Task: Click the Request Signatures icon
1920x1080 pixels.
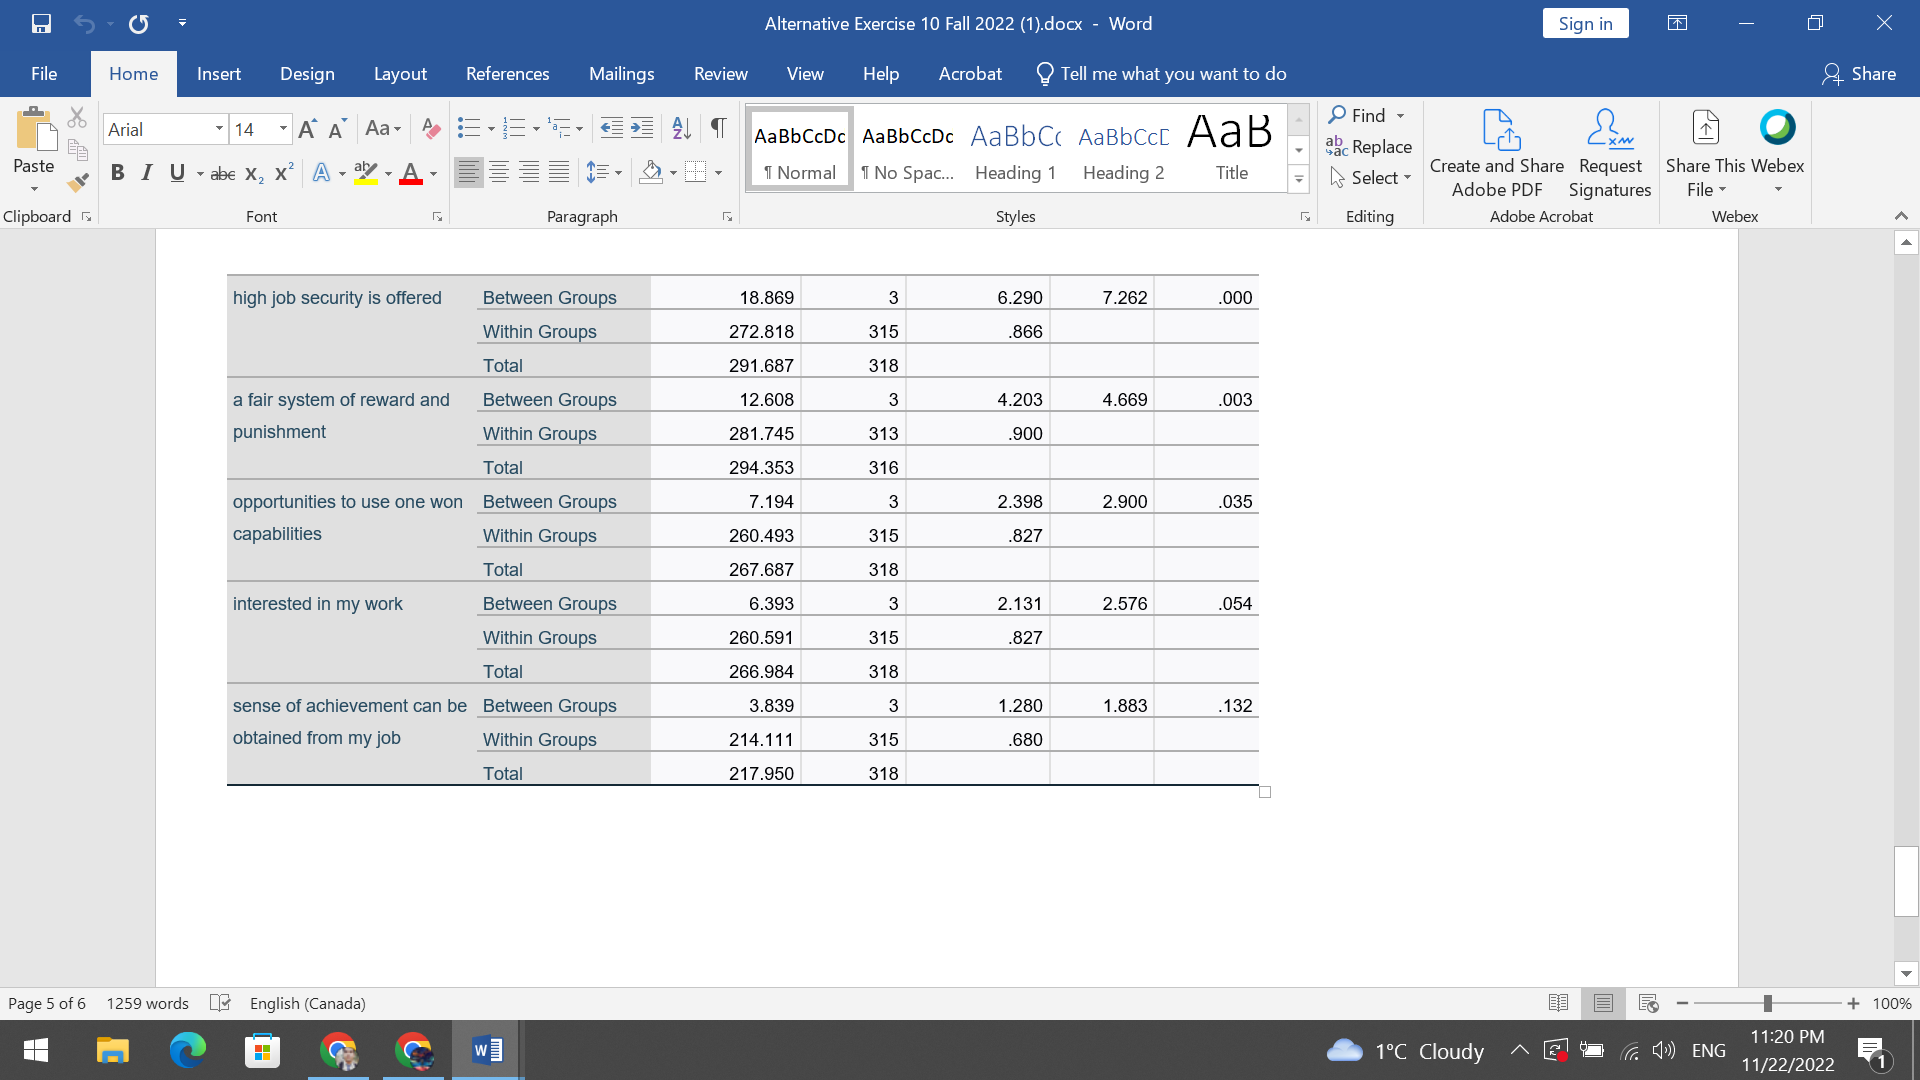Action: (x=1608, y=130)
